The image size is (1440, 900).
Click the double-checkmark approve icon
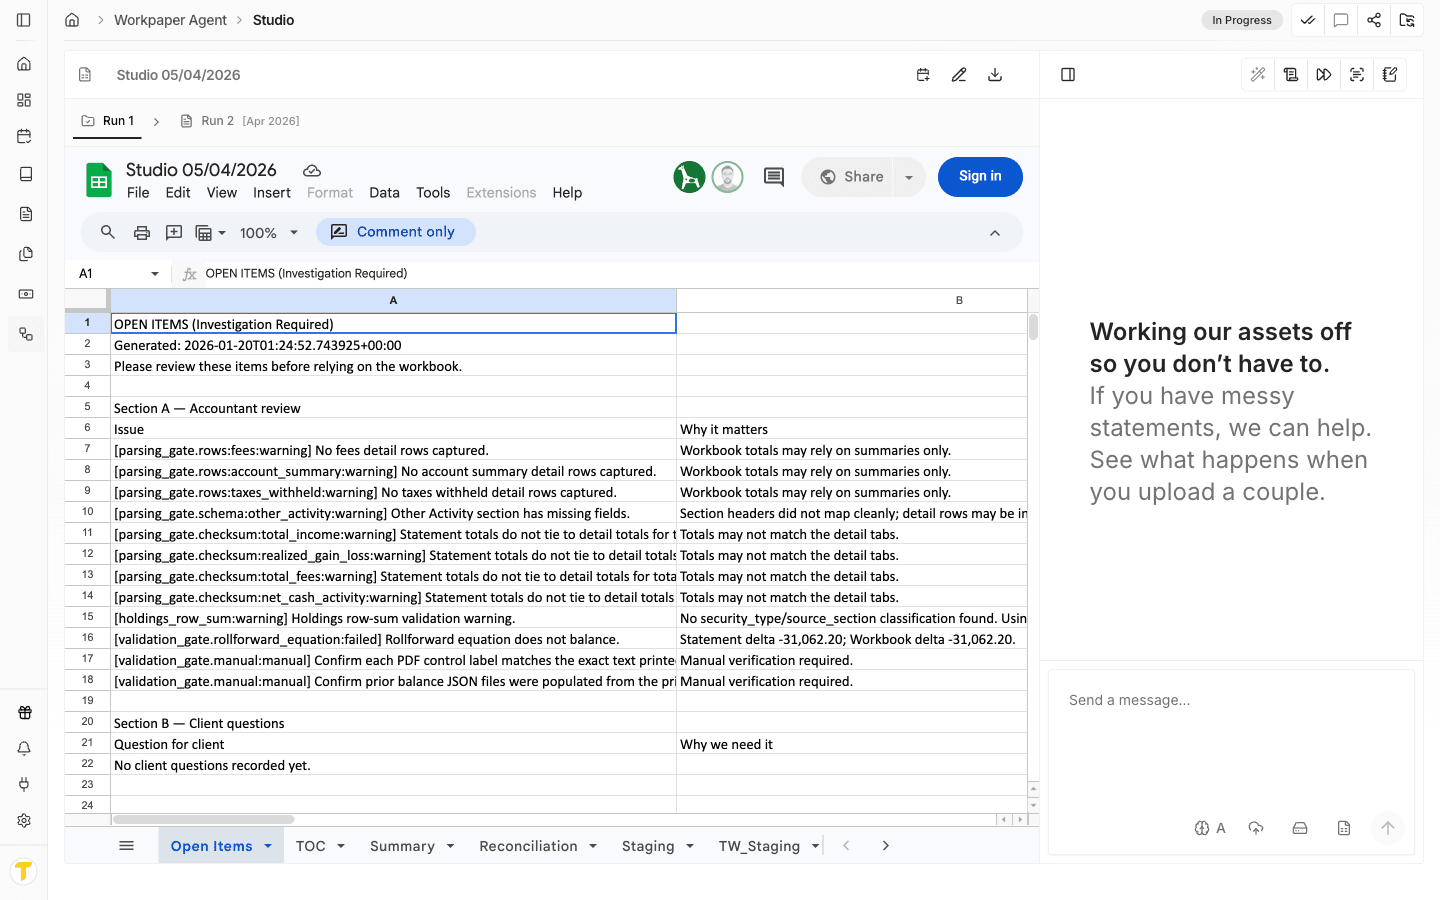1308,20
